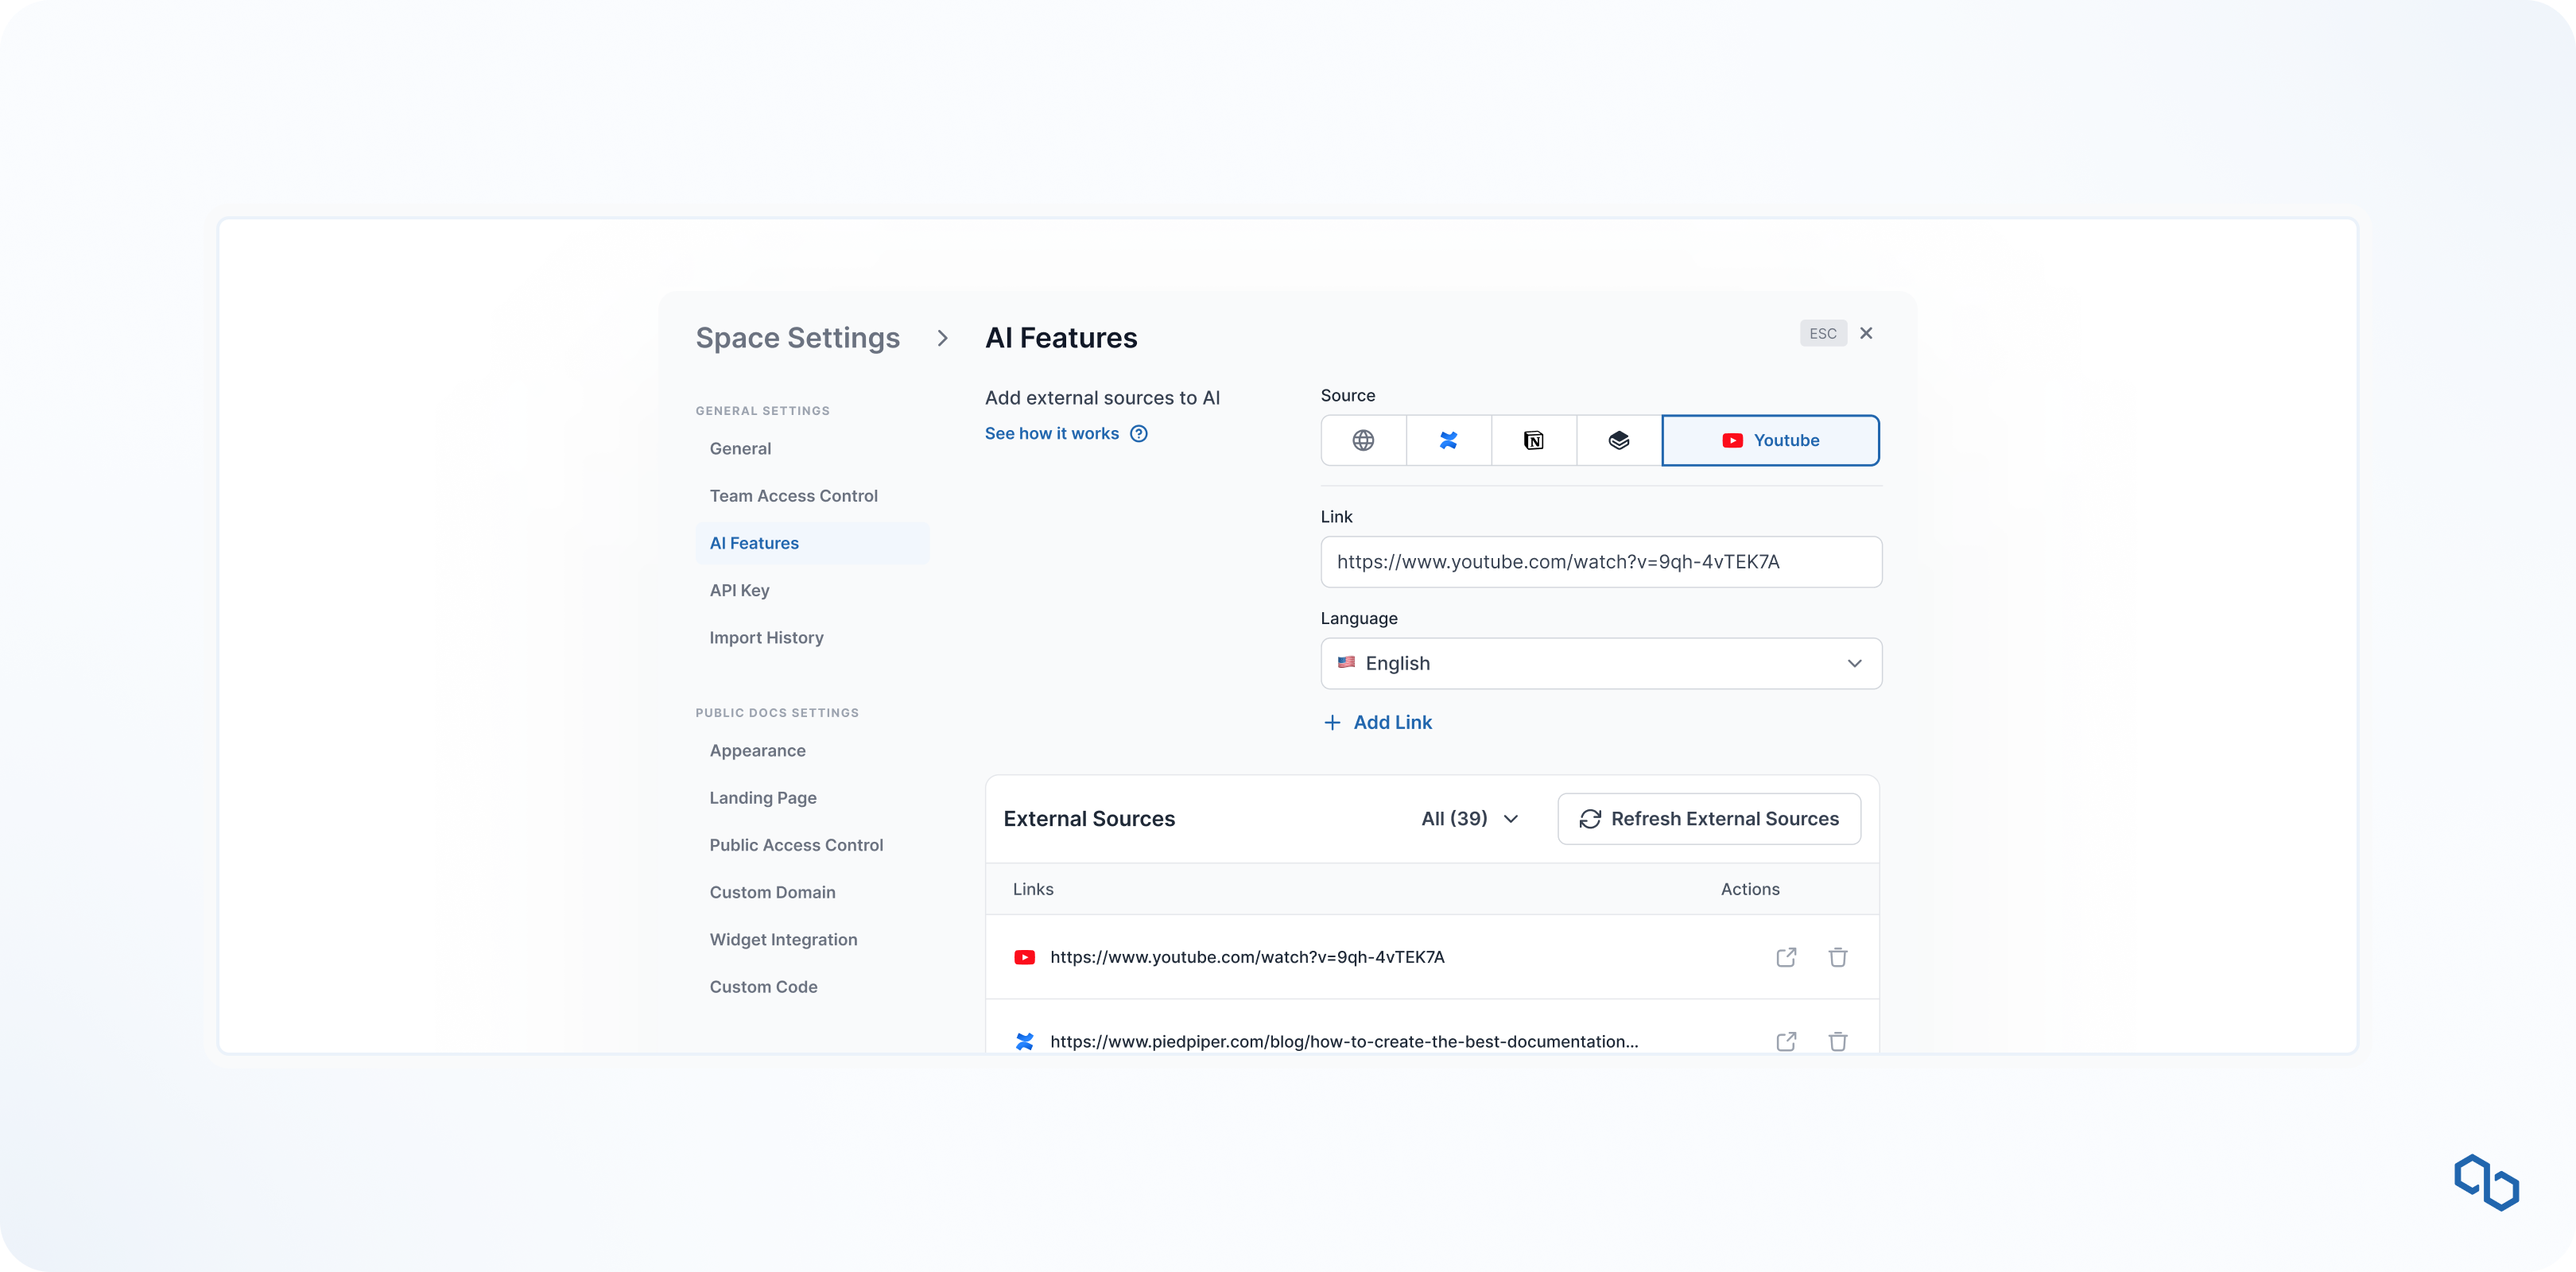The width and height of the screenshot is (2576, 1272).
Task: Delete the piedpiper.com external source
Action: (x=1838, y=1041)
